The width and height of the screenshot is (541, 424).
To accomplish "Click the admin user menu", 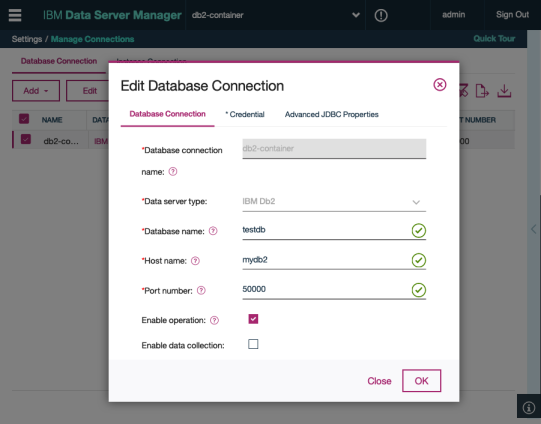I will point(453,14).
